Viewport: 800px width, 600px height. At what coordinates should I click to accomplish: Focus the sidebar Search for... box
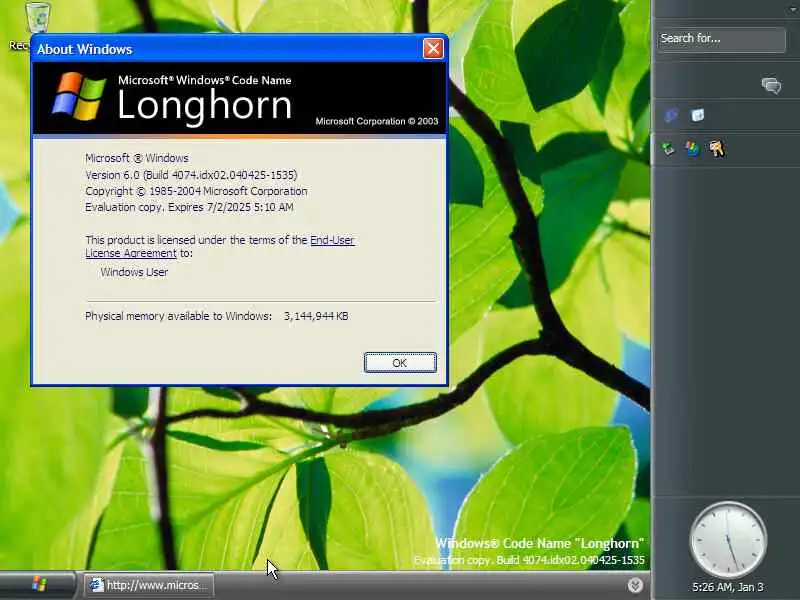coord(721,39)
